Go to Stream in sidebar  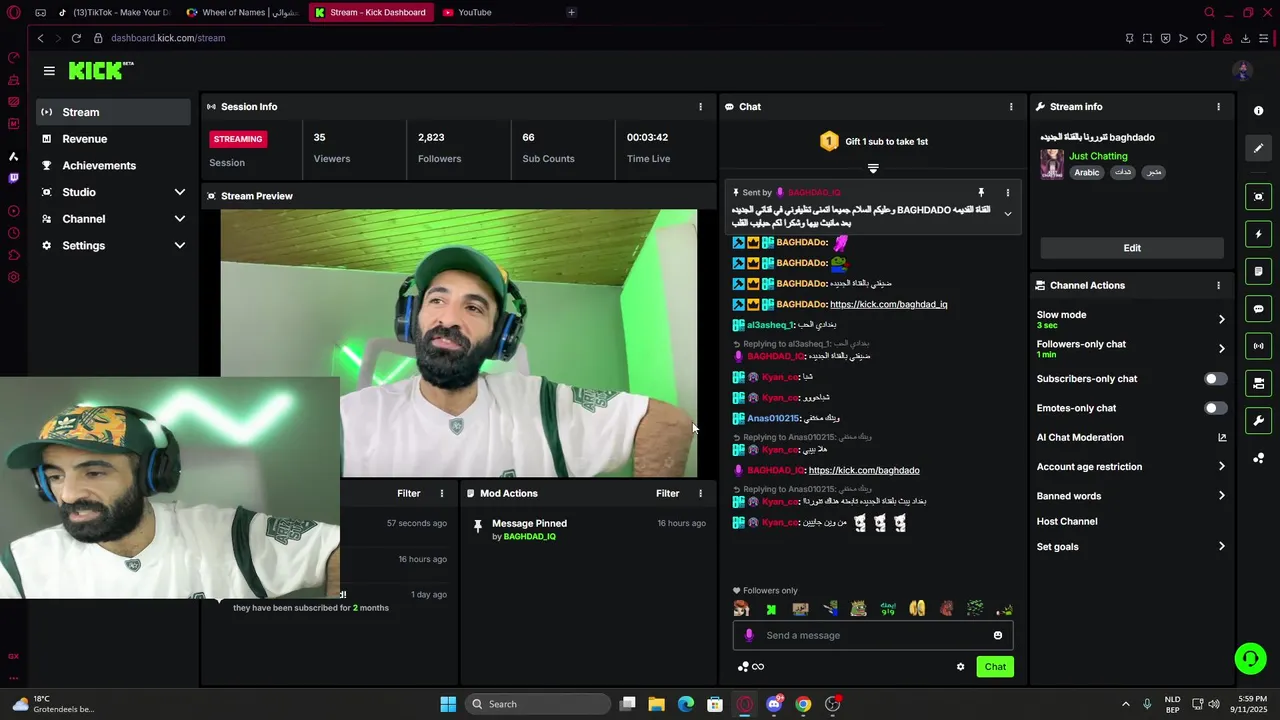click(113, 112)
